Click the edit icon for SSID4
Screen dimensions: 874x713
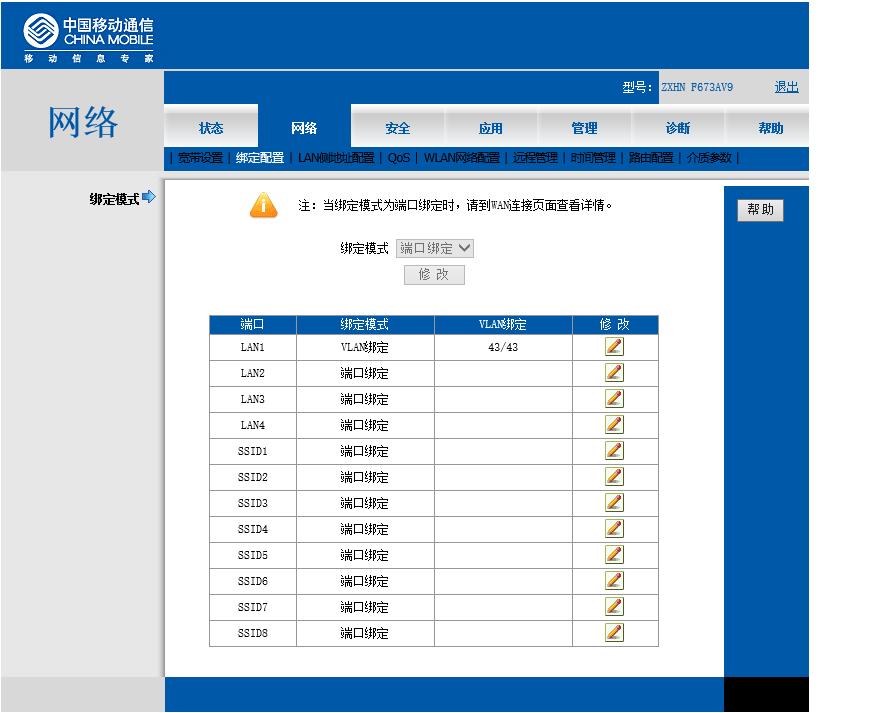coord(614,528)
